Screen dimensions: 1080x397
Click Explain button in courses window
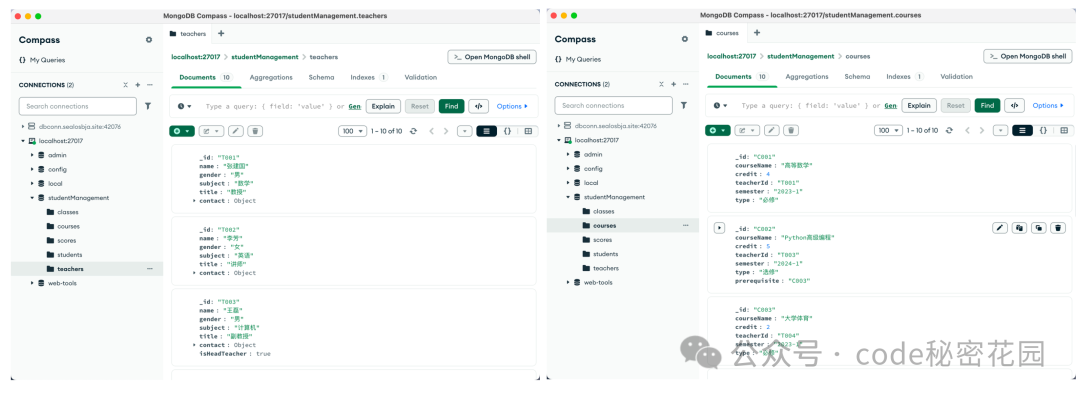point(920,105)
